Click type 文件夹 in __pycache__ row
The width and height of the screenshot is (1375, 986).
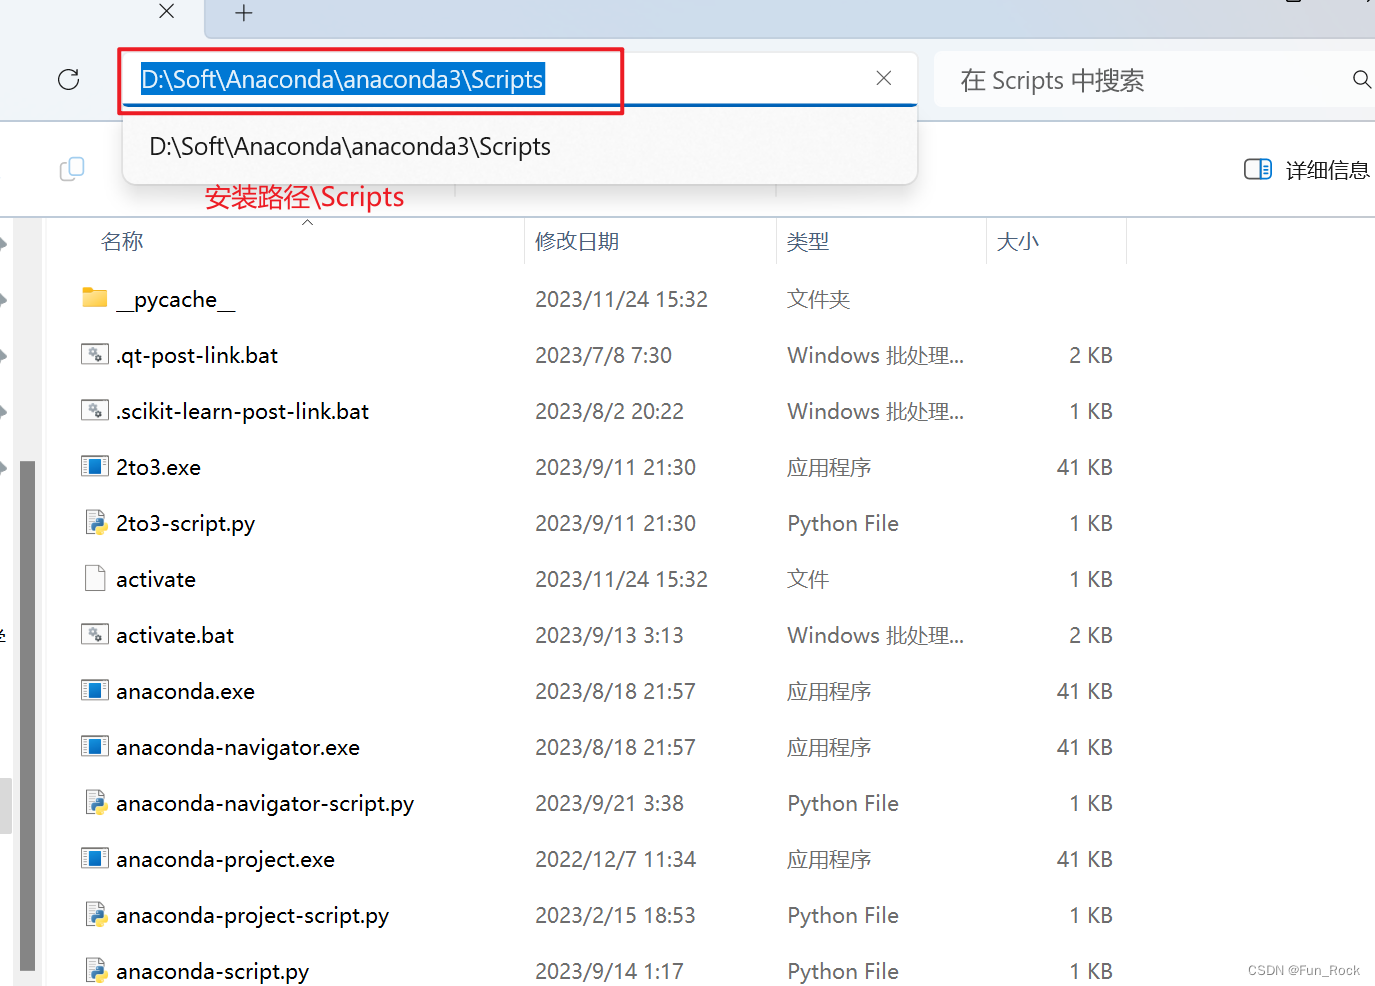pos(819,299)
